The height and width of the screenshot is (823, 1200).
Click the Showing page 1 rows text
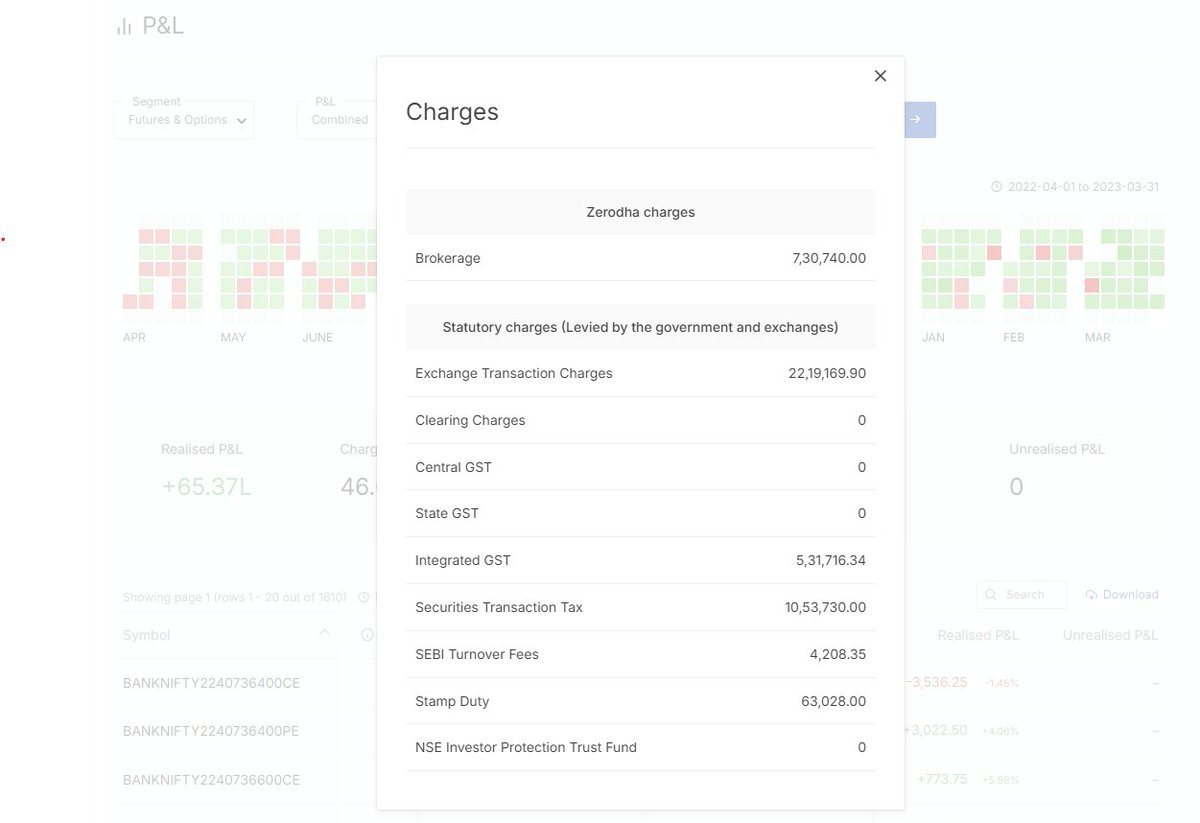point(234,597)
